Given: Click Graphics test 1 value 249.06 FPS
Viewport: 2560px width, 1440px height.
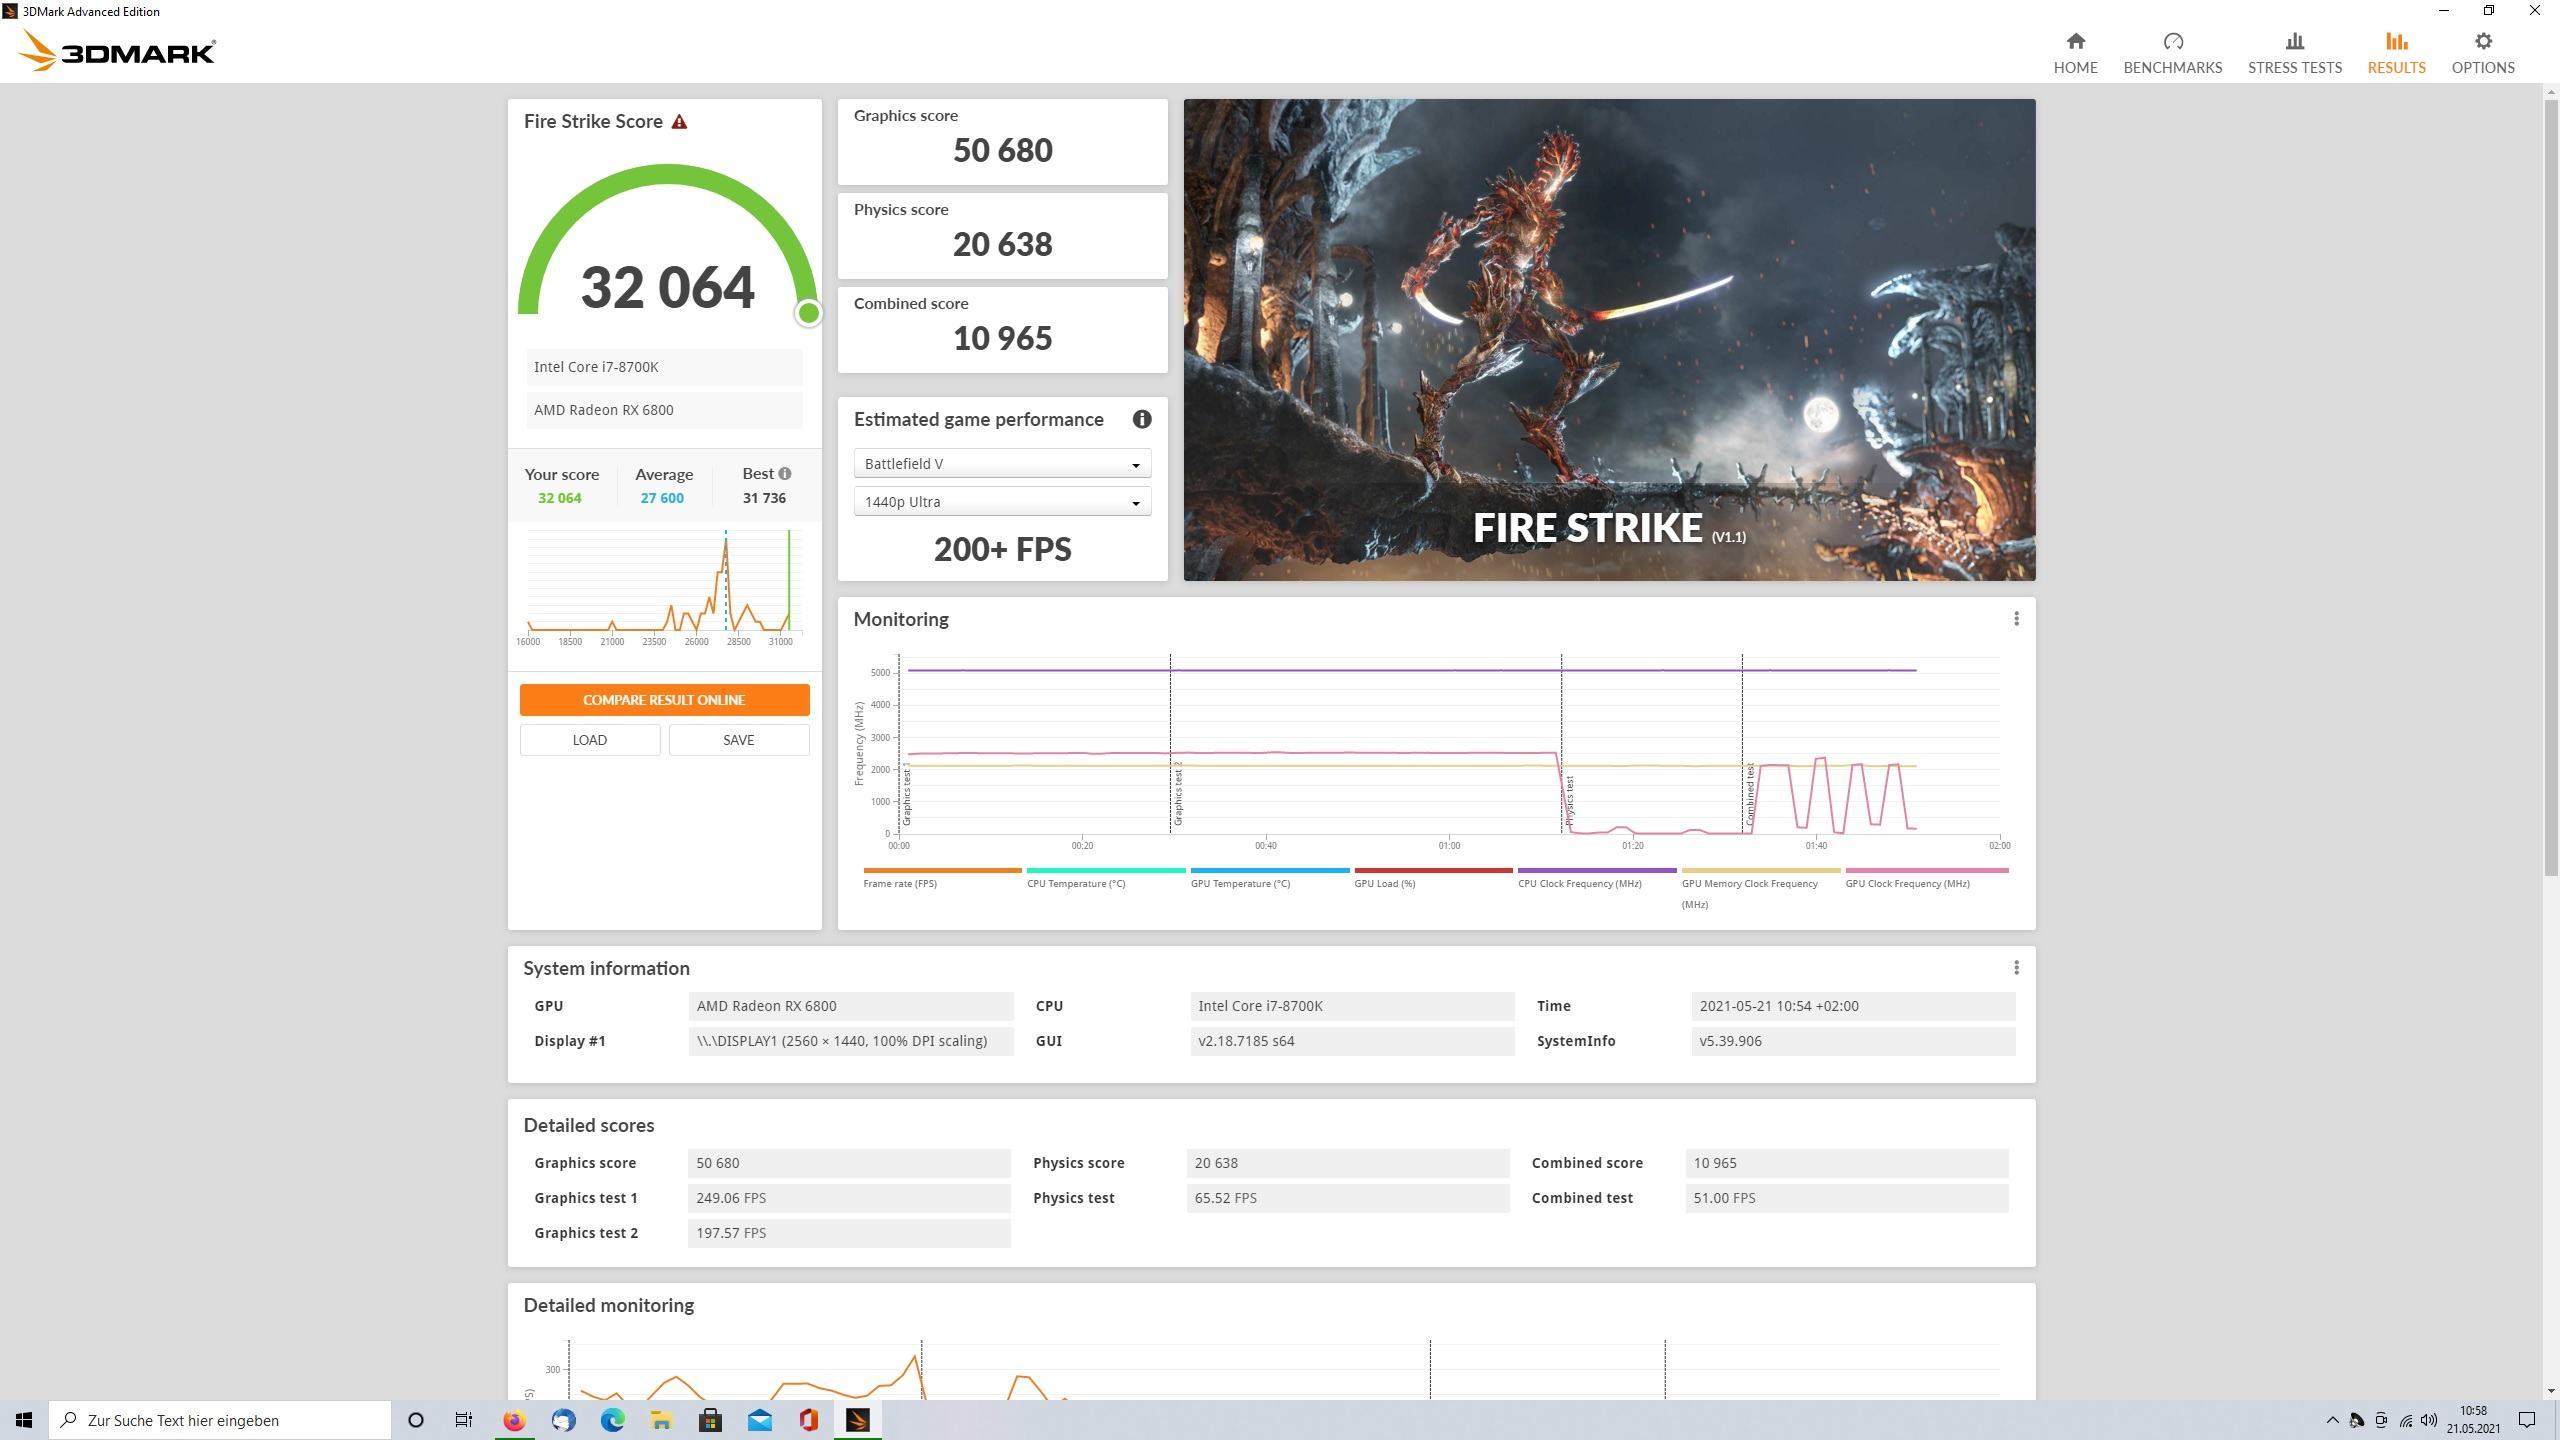Looking at the screenshot, I should tap(849, 1198).
